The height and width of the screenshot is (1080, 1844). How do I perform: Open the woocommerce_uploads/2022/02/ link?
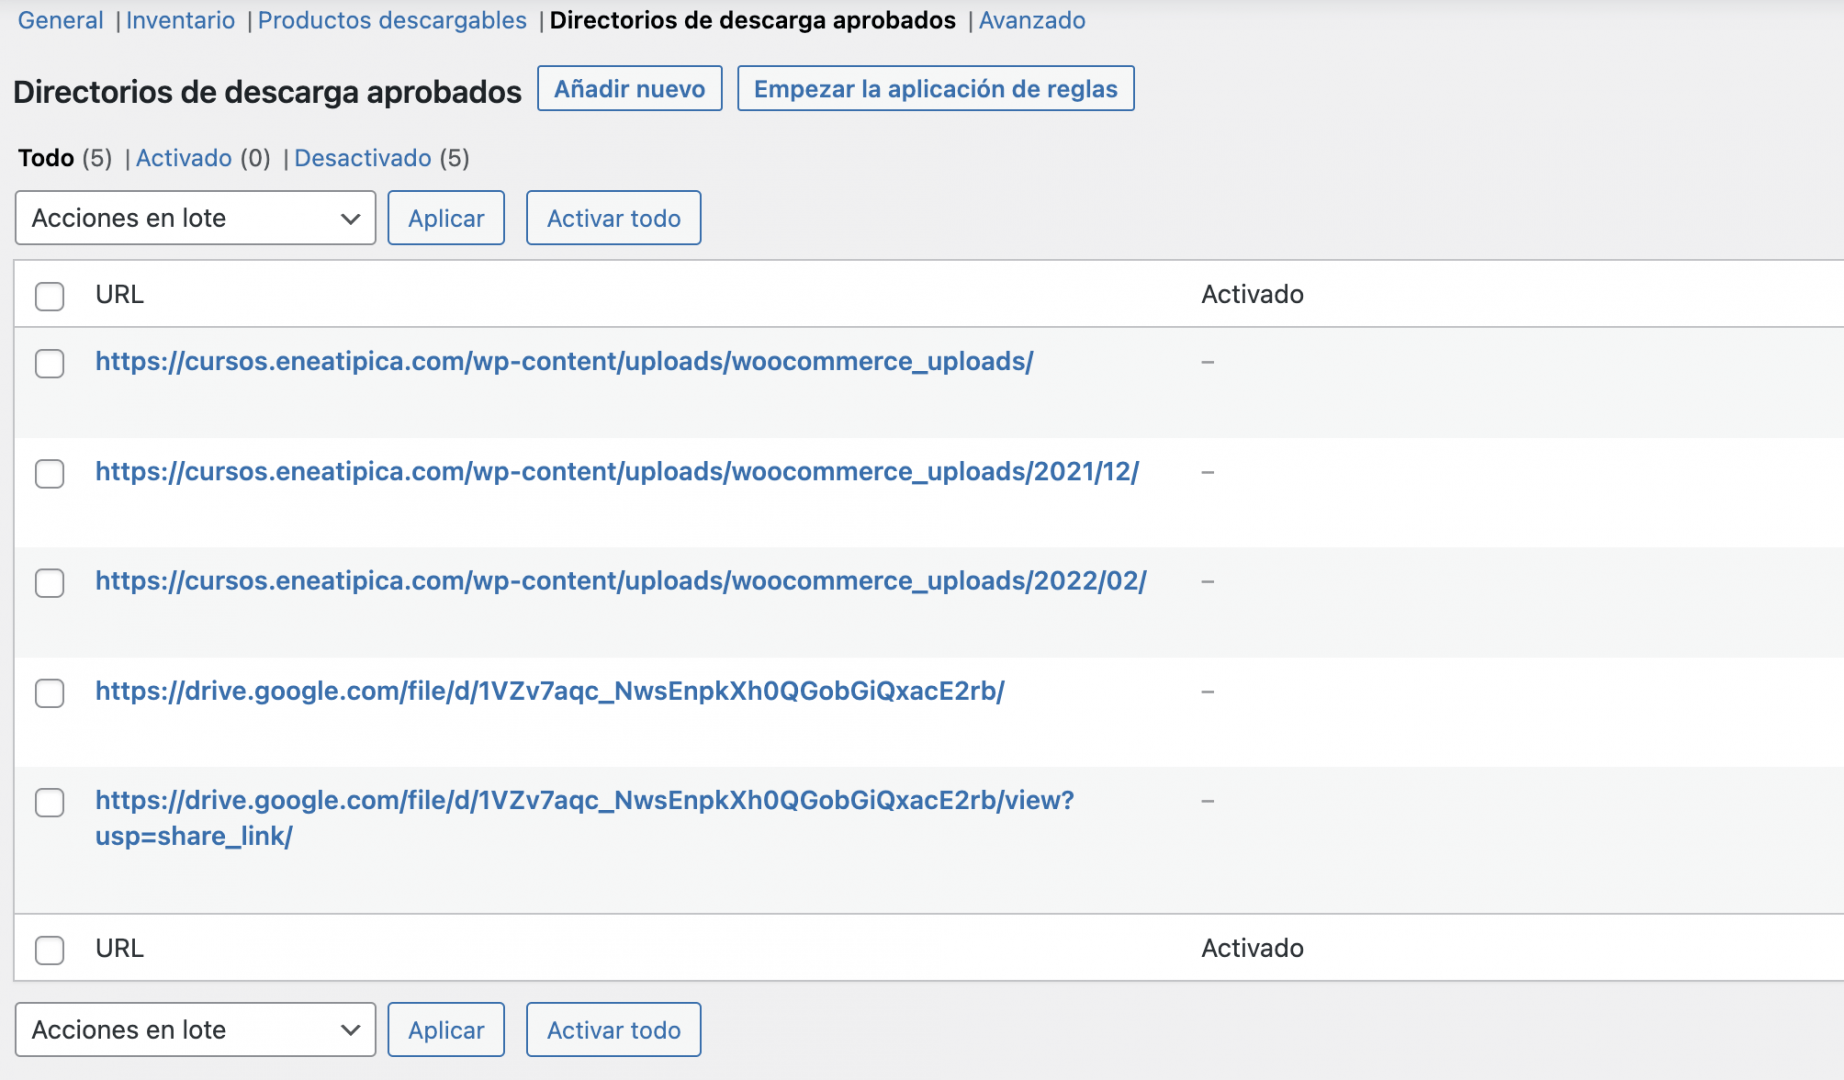click(621, 581)
